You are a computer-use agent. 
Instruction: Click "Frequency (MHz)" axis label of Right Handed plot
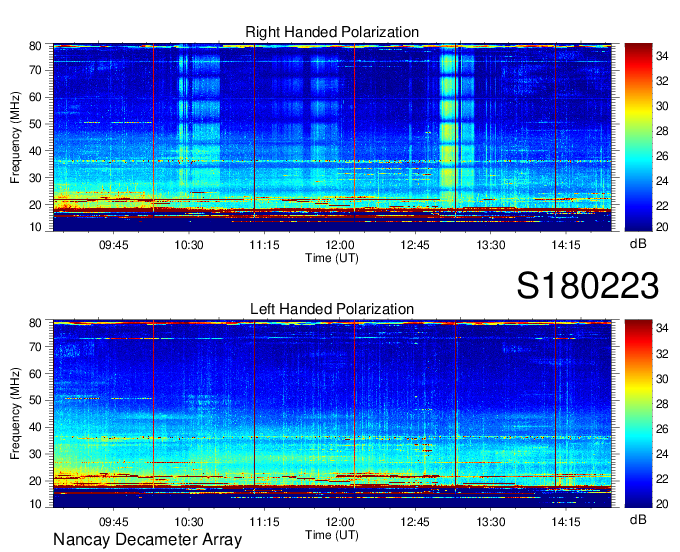point(15,137)
